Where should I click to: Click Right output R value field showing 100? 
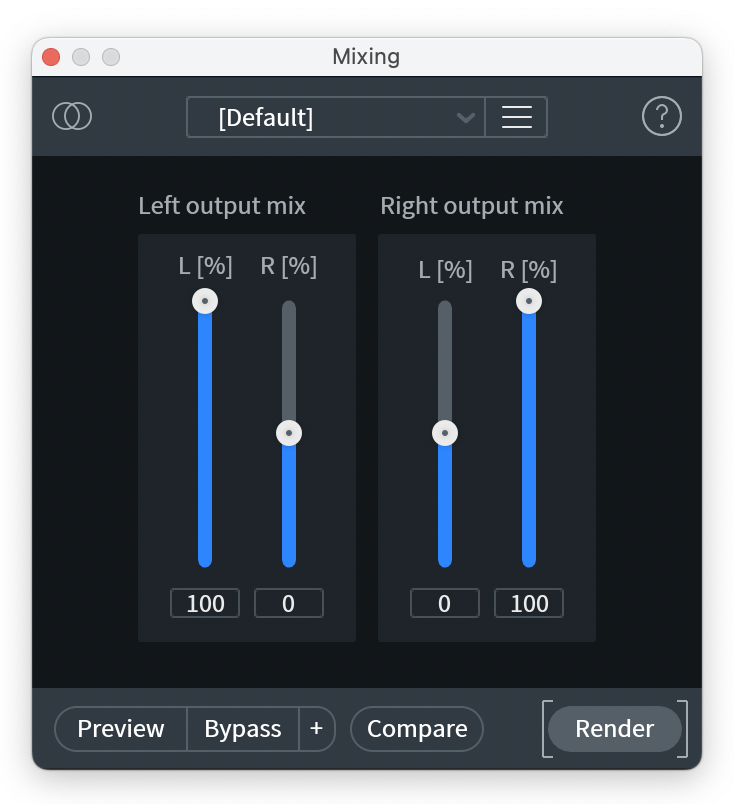click(529, 603)
